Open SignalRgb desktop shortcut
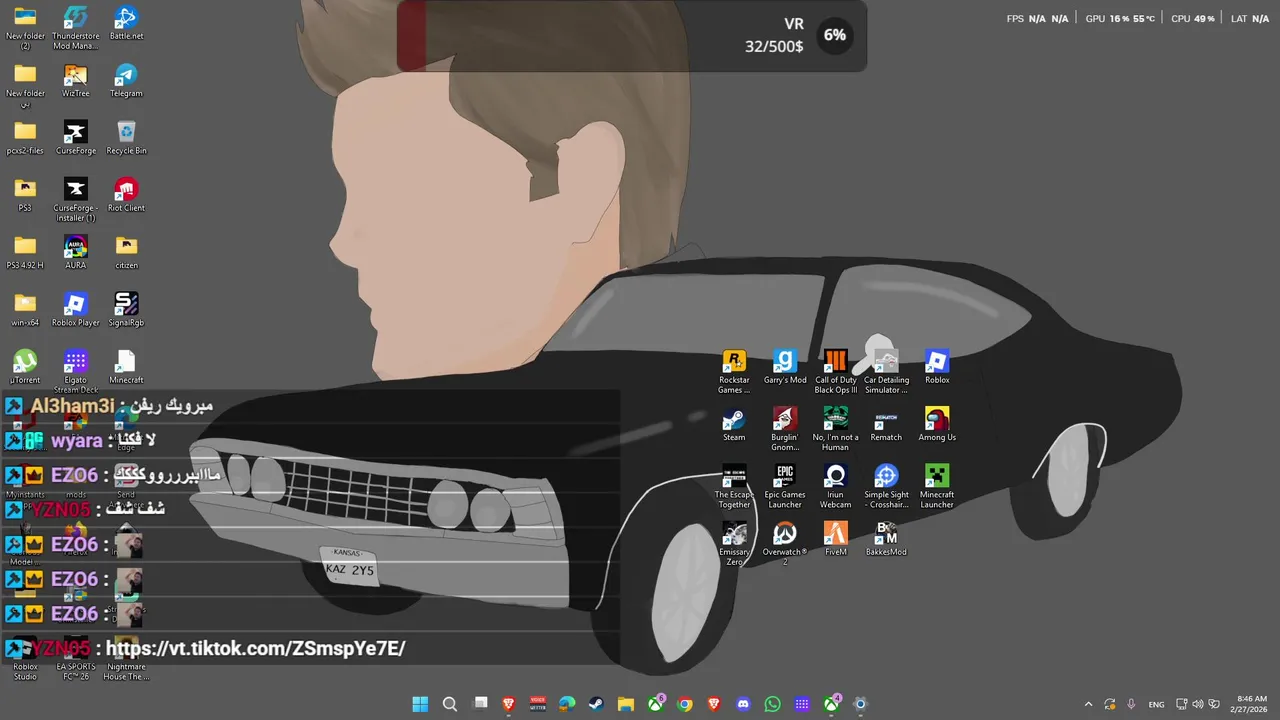Image resolution: width=1280 pixels, height=720 pixels. pyautogui.click(x=126, y=309)
